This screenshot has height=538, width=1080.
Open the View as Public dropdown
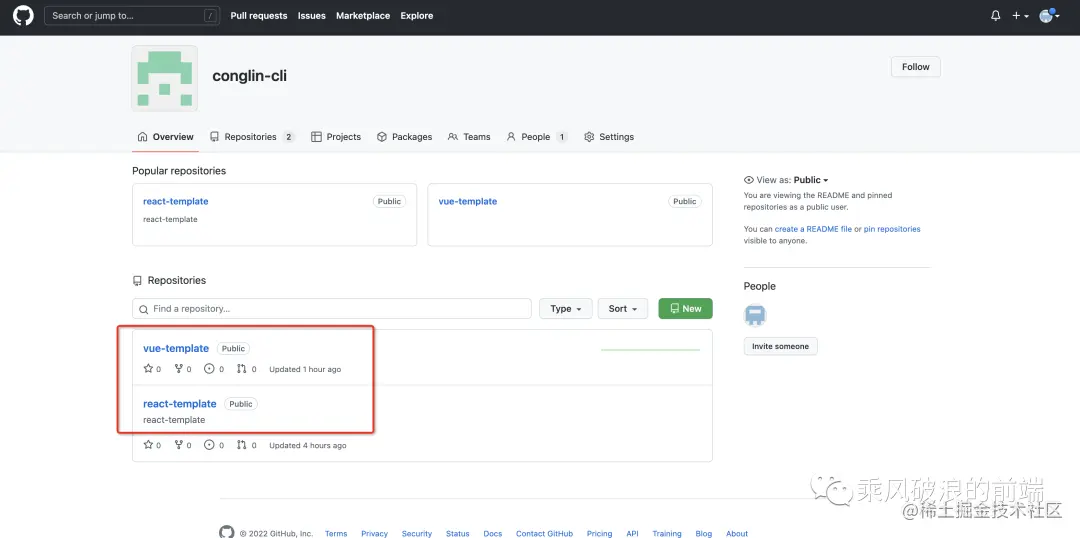[786, 180]
